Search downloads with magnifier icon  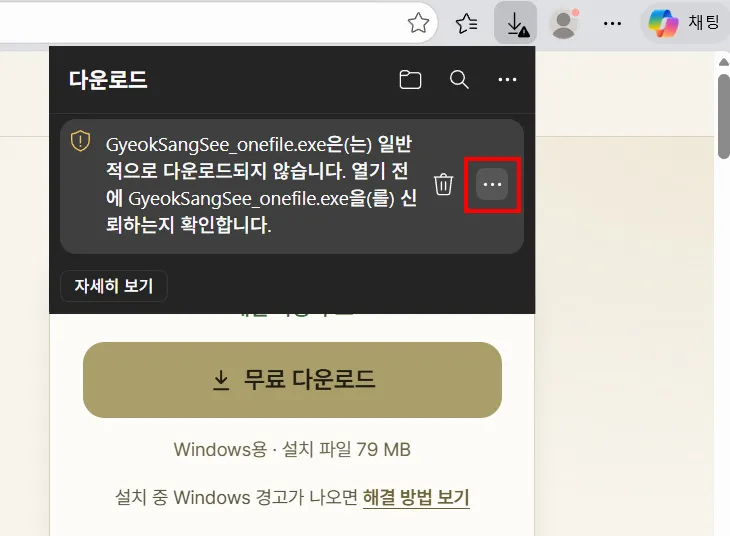459,80
